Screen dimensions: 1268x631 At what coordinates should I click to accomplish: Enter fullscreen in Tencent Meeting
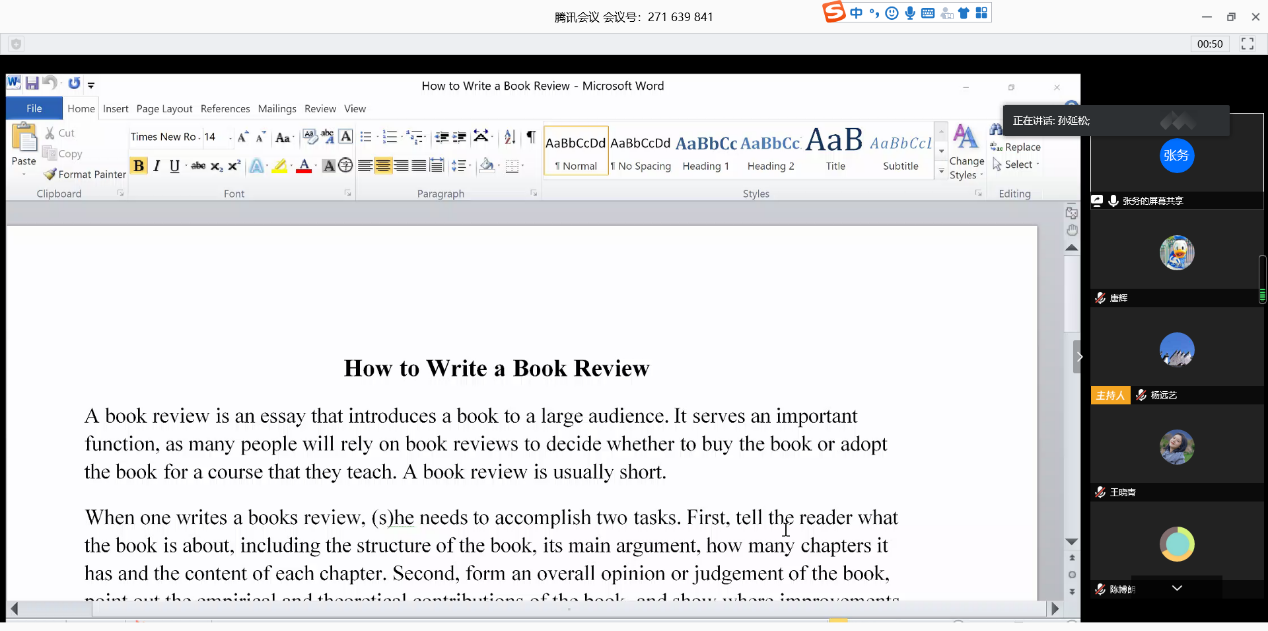(x=1247, y=44)
